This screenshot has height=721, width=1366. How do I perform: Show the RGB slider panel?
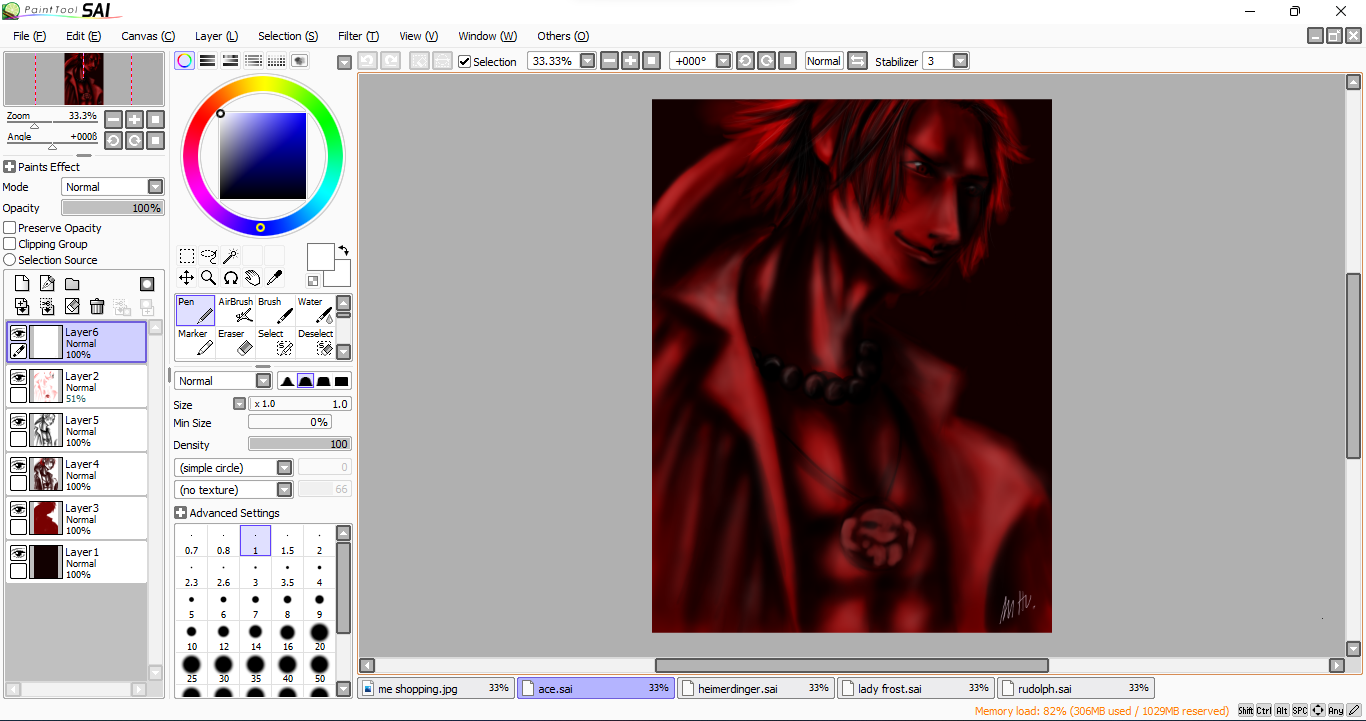(x=207, y=61)
